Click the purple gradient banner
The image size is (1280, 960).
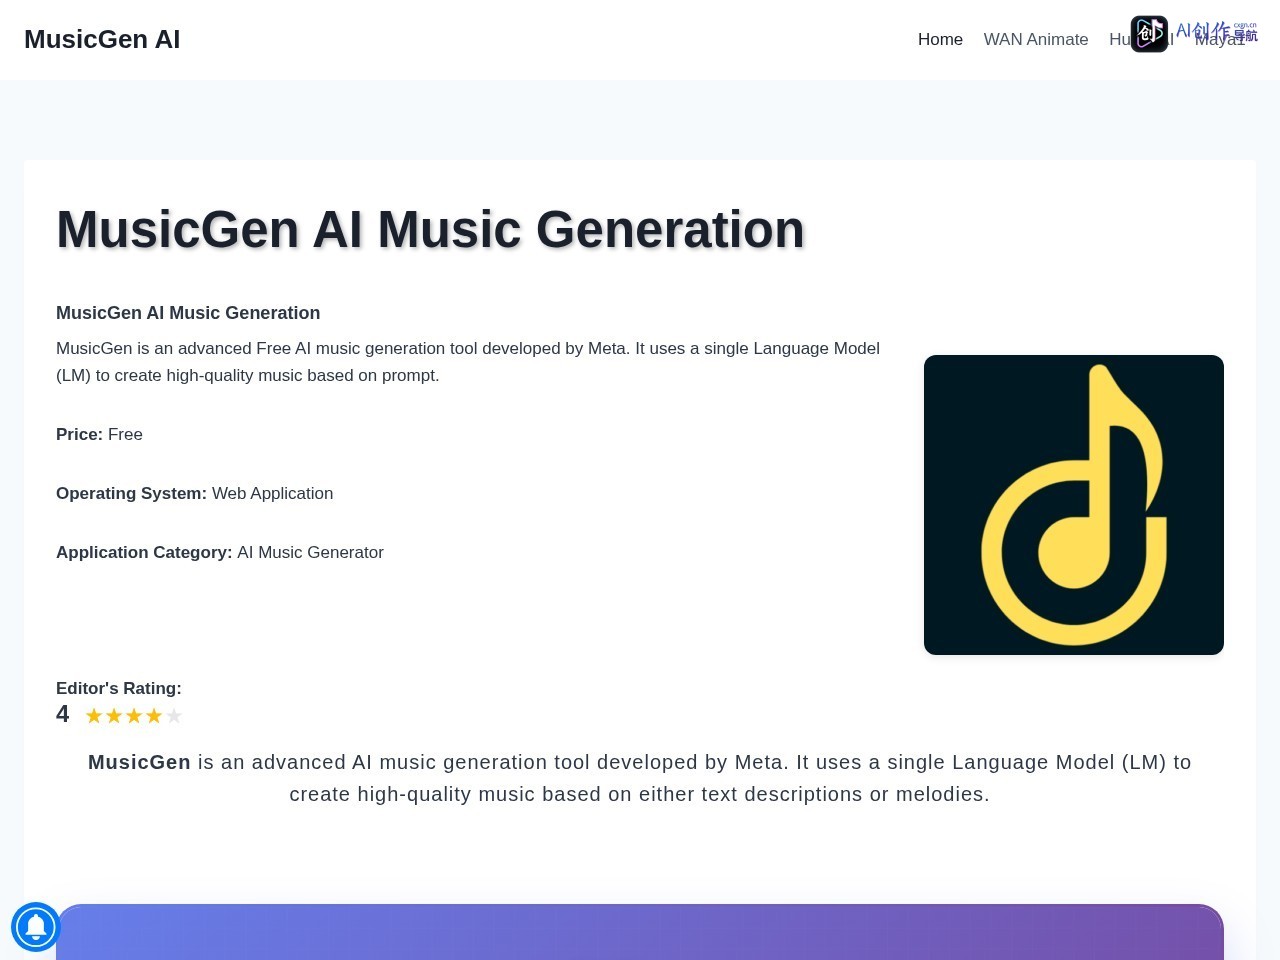[x=640, y=932]
